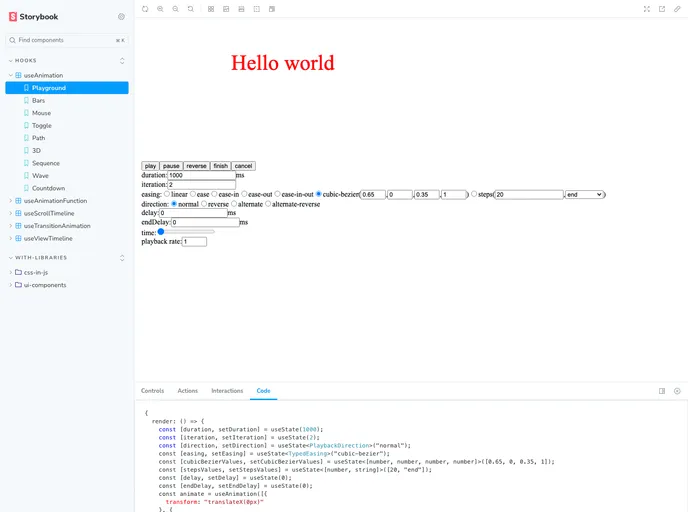
Task: Expand the useAnimationFunction chevron
Action: (11, 201)
